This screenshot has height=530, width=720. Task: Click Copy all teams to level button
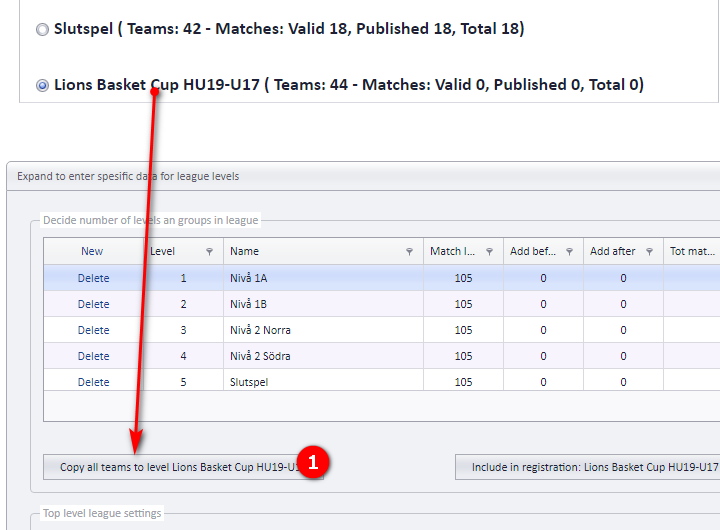coord(183,467)
